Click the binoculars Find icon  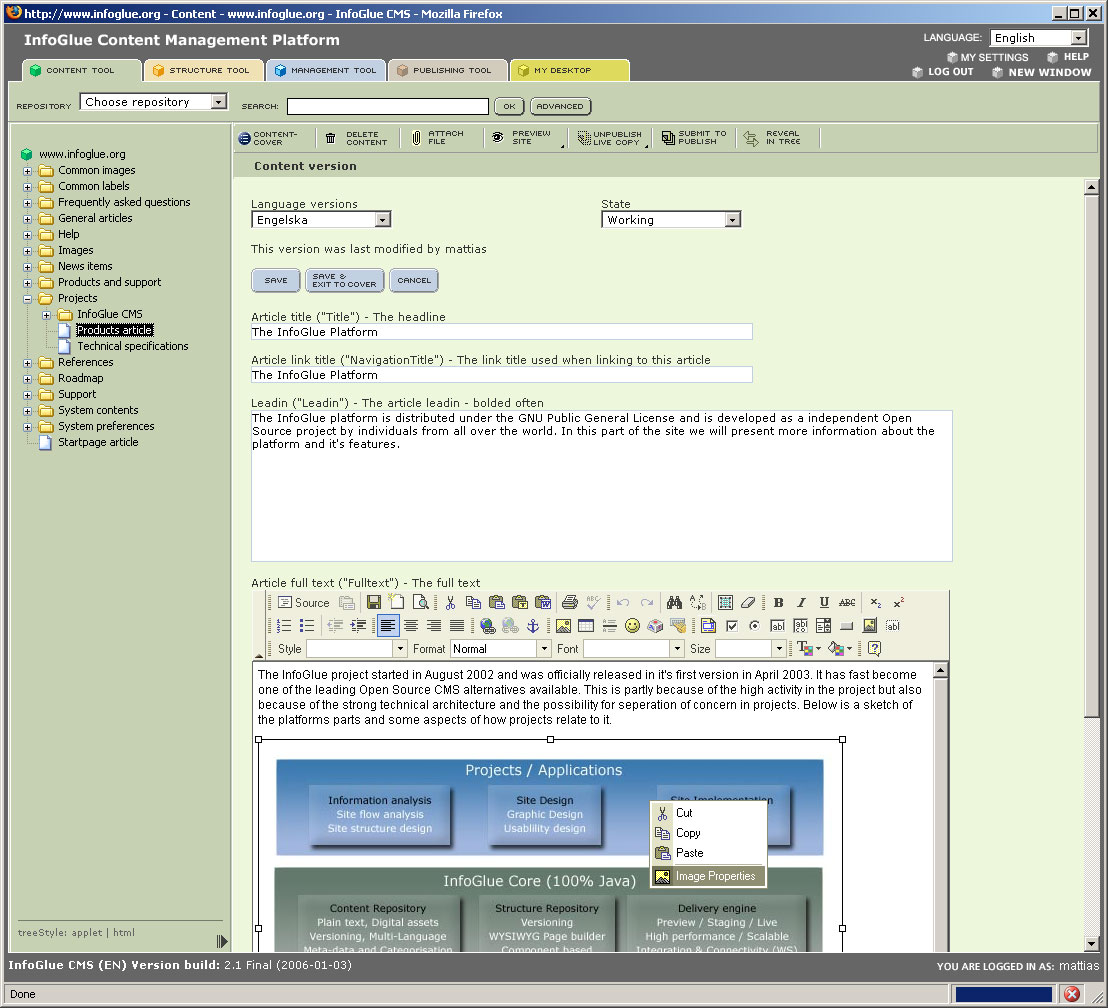click(674, 602)
